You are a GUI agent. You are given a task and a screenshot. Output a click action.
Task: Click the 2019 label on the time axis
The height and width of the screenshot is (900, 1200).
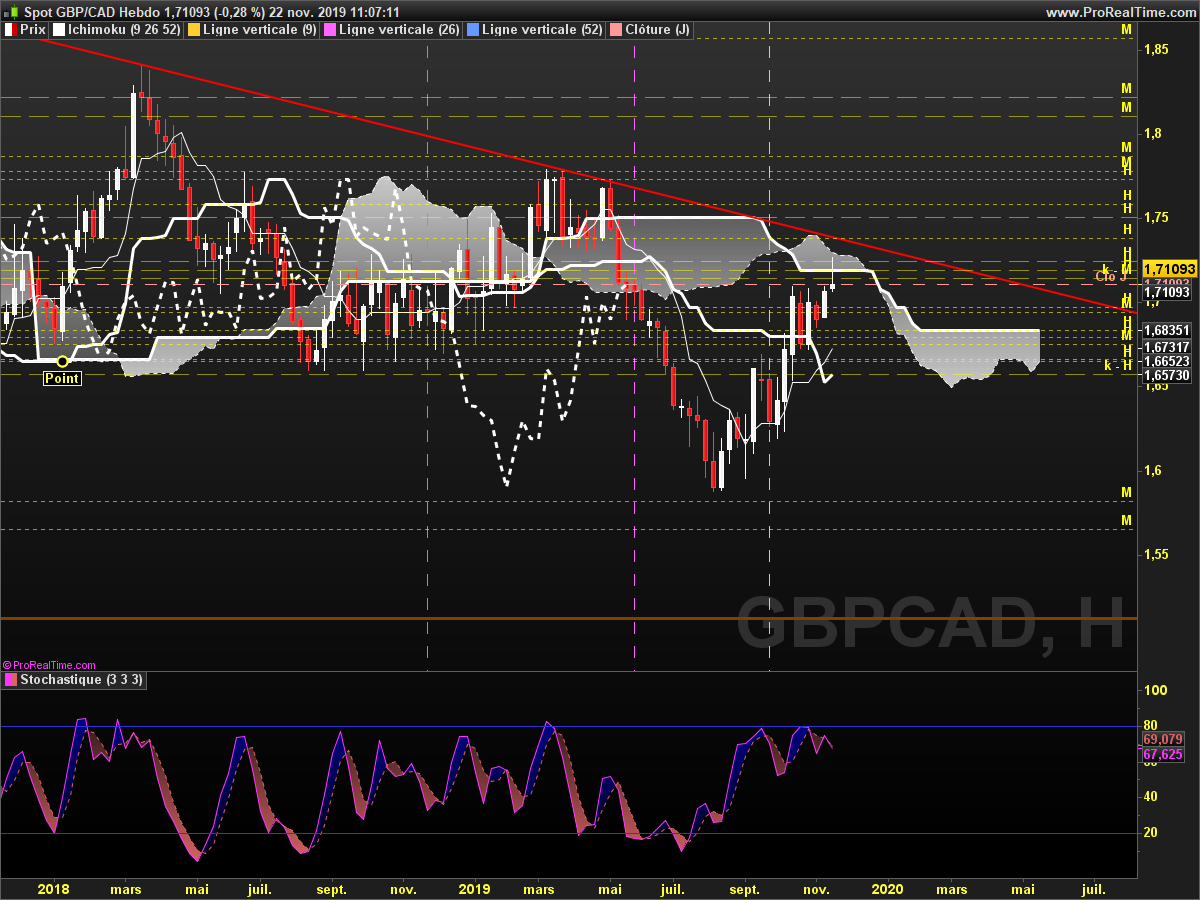473,889
